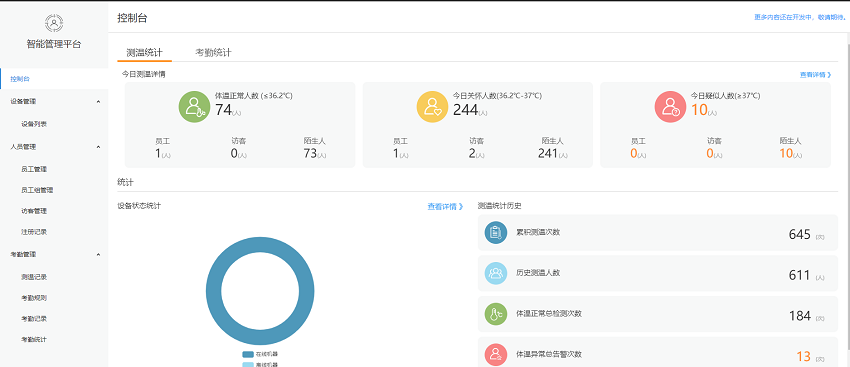Click the 611 historical people value
850x367 pixels.
point(800,275)
